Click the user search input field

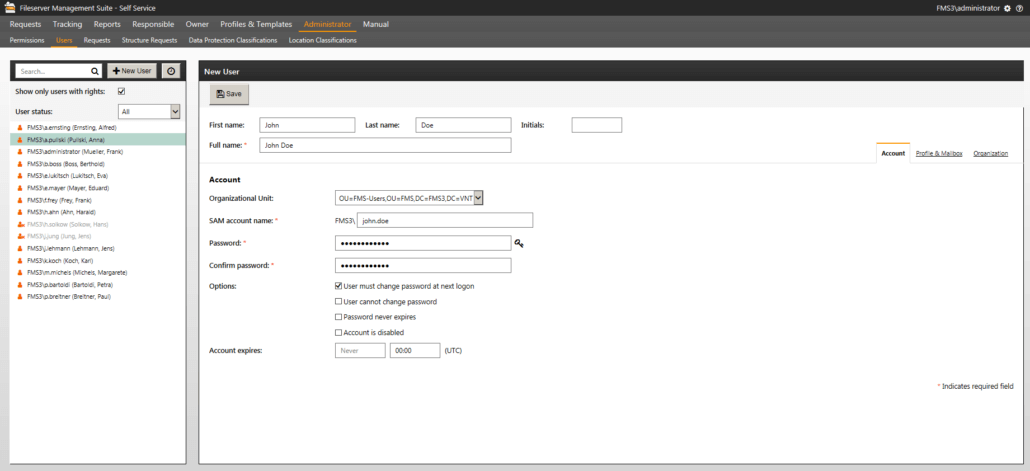coord(58,71)
